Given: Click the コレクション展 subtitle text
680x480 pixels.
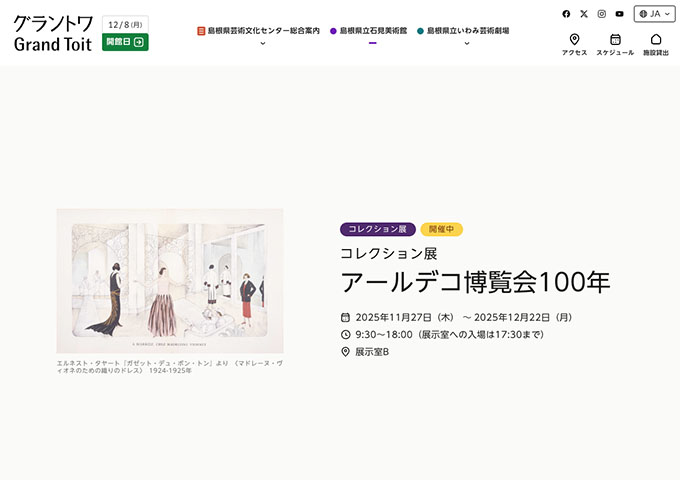Looking at the screenshot, I should pyautogui.click(x=389, y=253).
